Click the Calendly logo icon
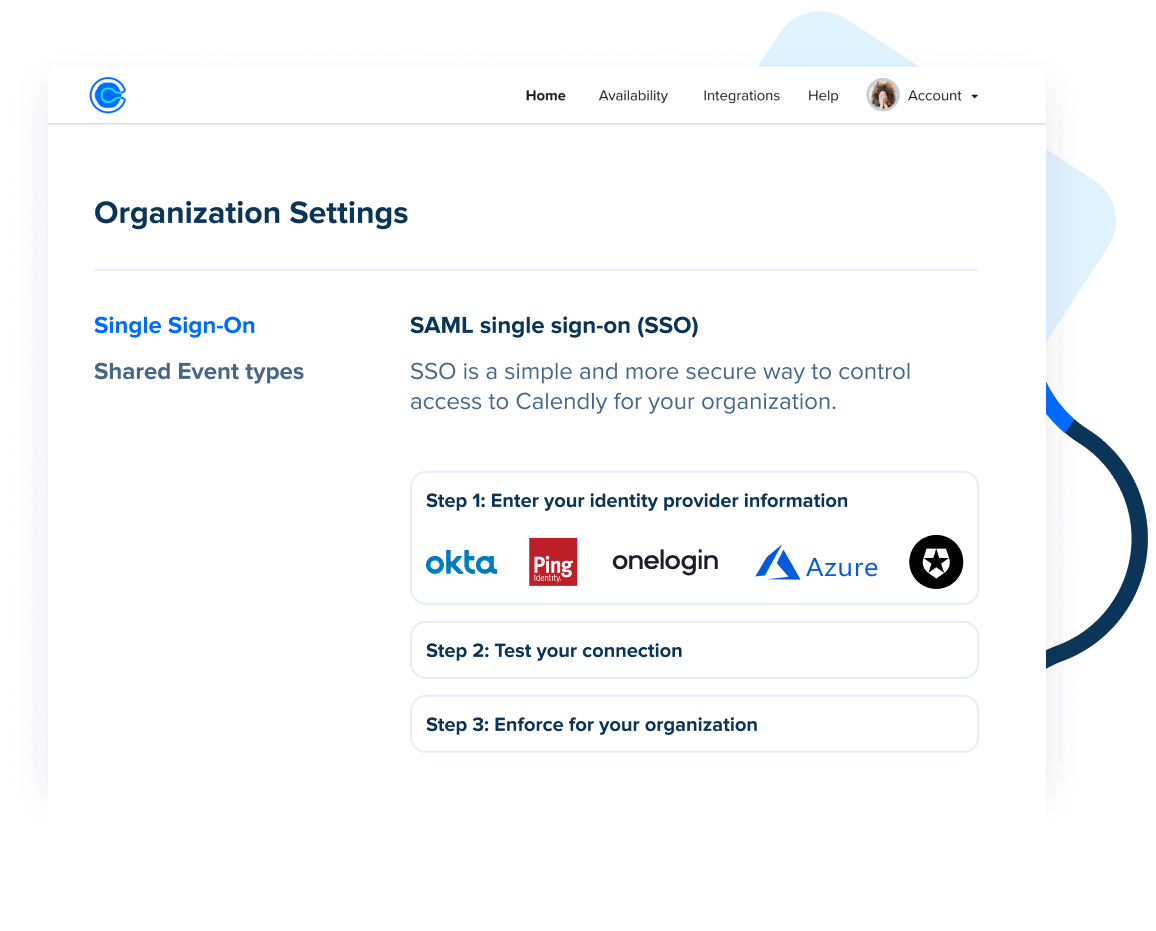 (x=108, y=95)
